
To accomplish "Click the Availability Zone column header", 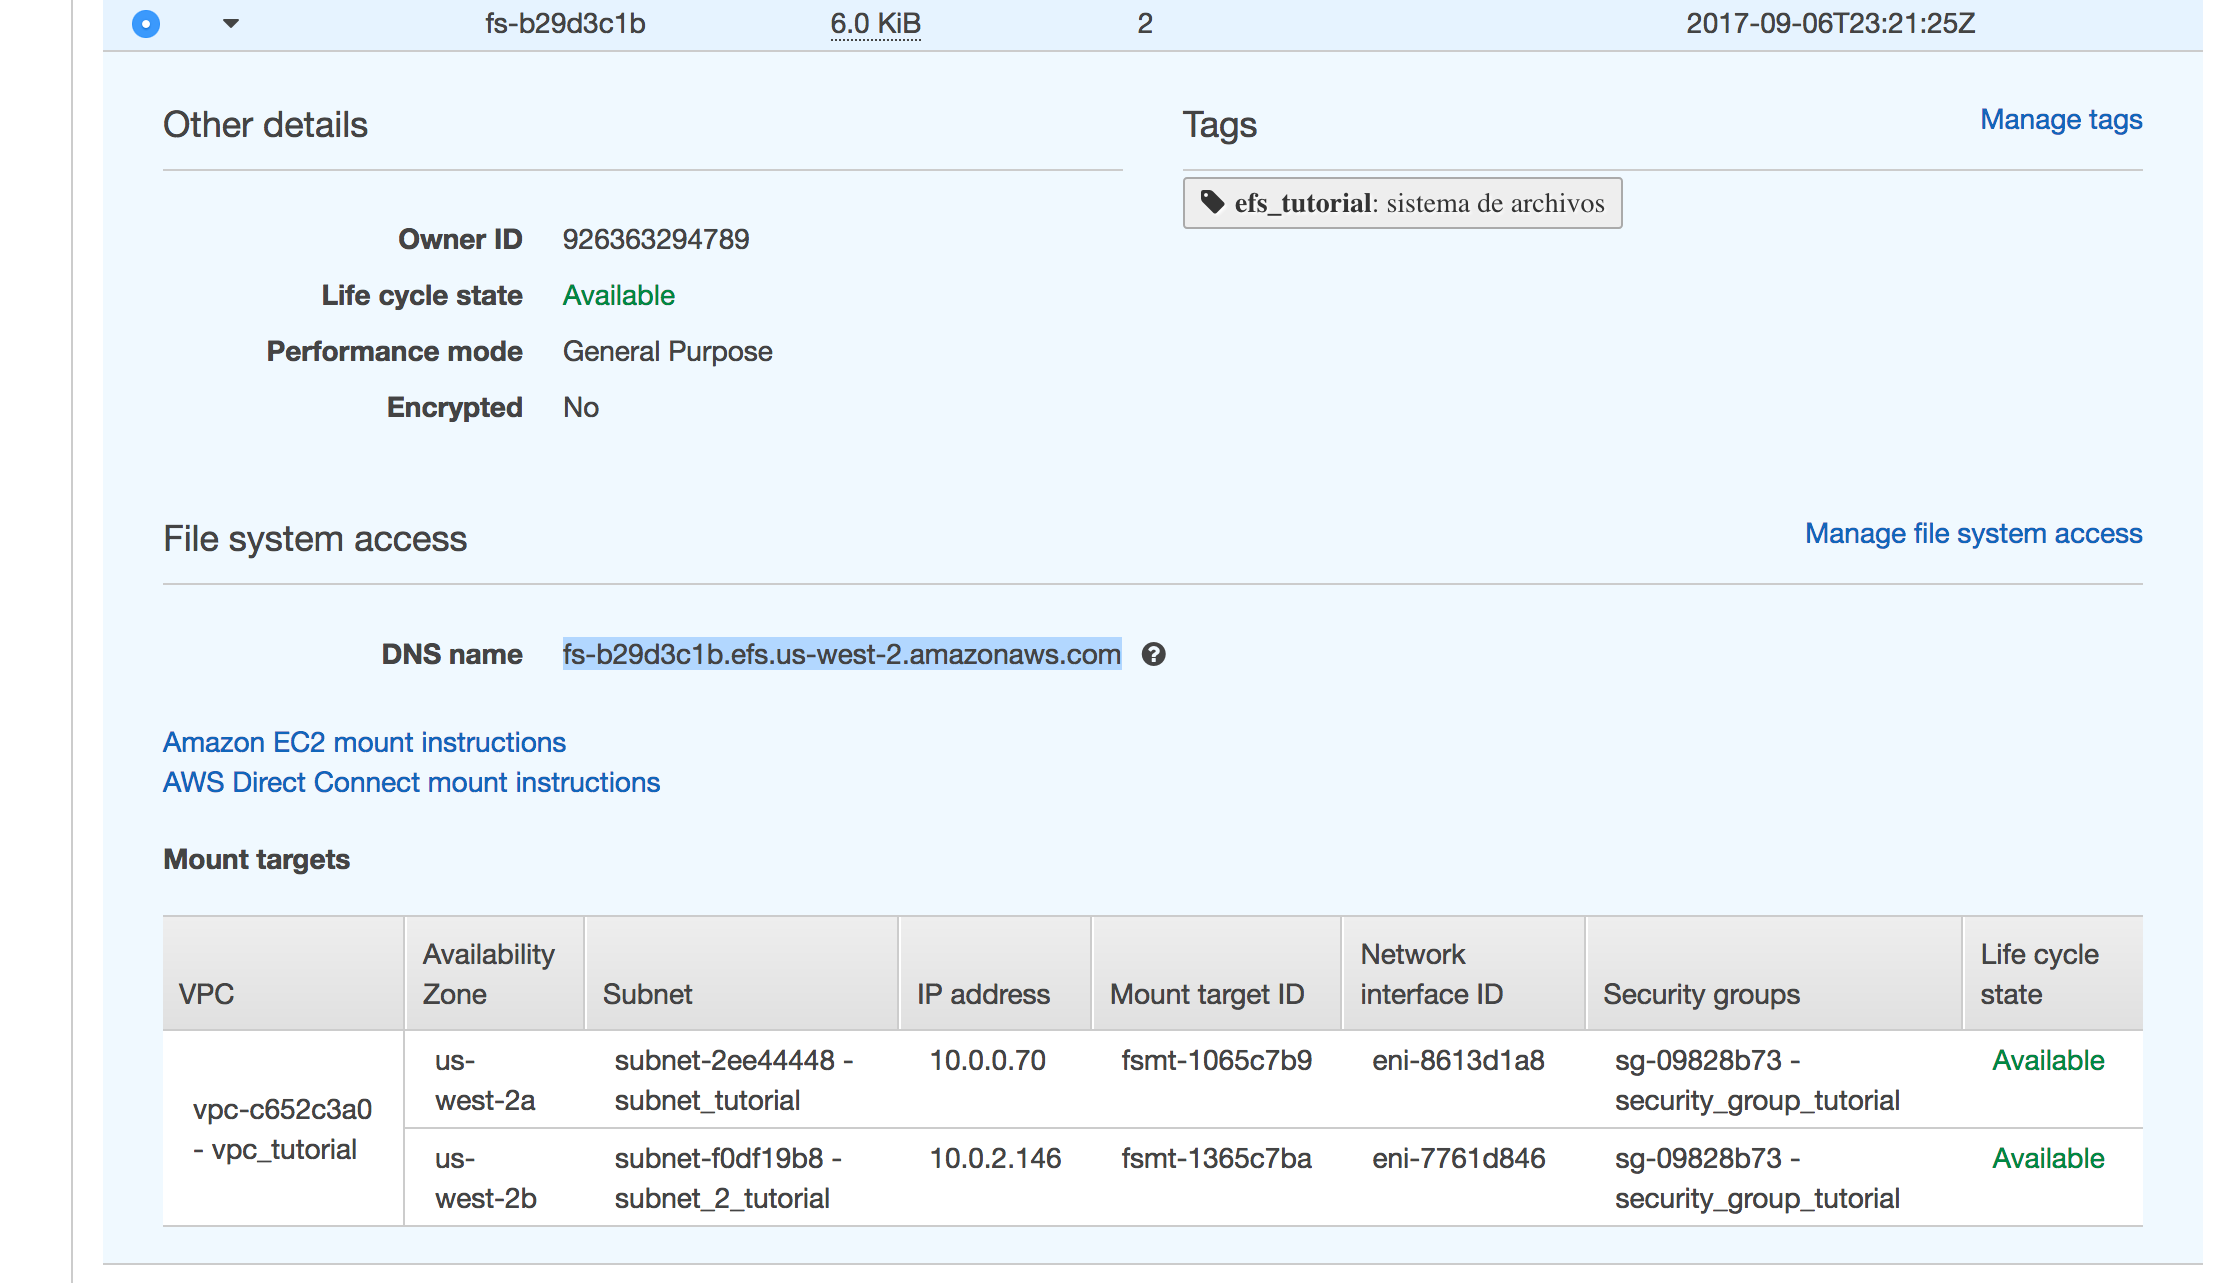I will [x=488, y=973].
